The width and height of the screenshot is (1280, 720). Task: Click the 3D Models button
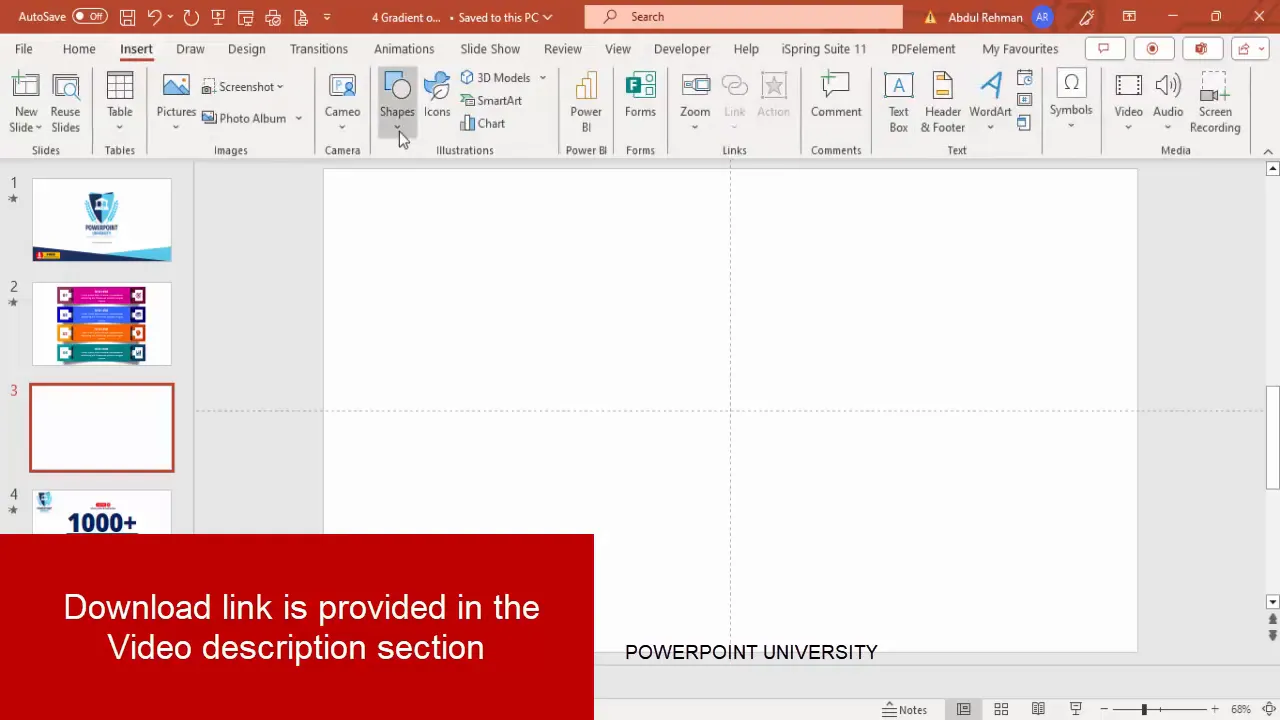pos(496,78)
